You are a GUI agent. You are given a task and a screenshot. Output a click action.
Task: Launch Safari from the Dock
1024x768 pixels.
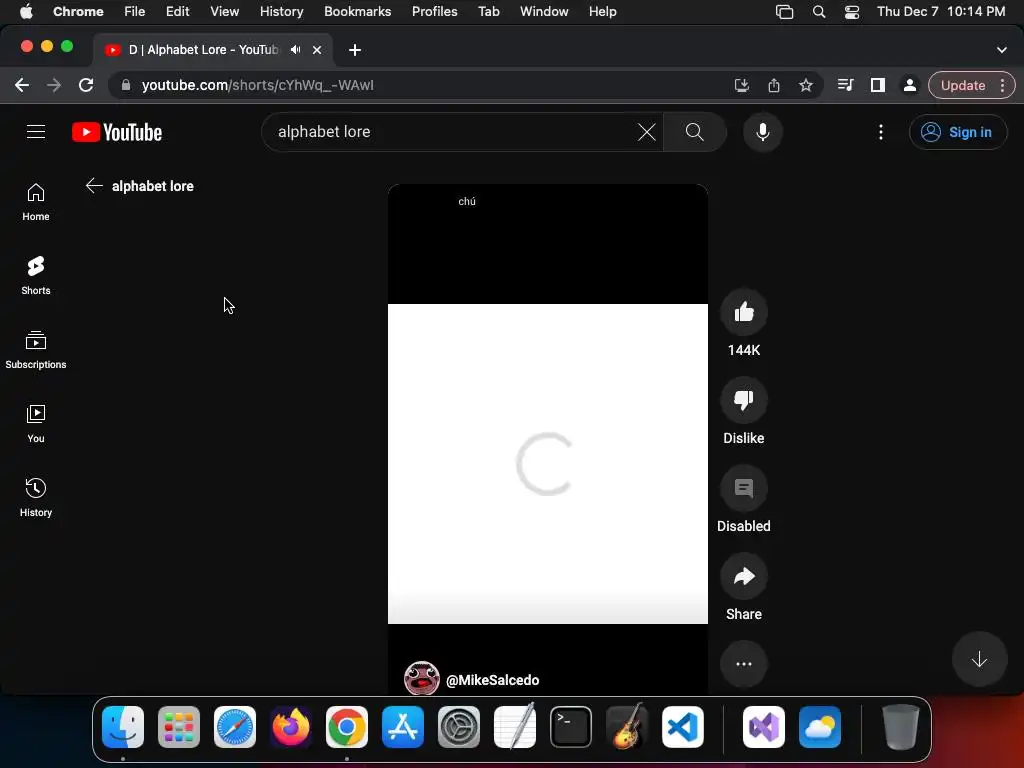pyautogui.click(x=235, y=727)
